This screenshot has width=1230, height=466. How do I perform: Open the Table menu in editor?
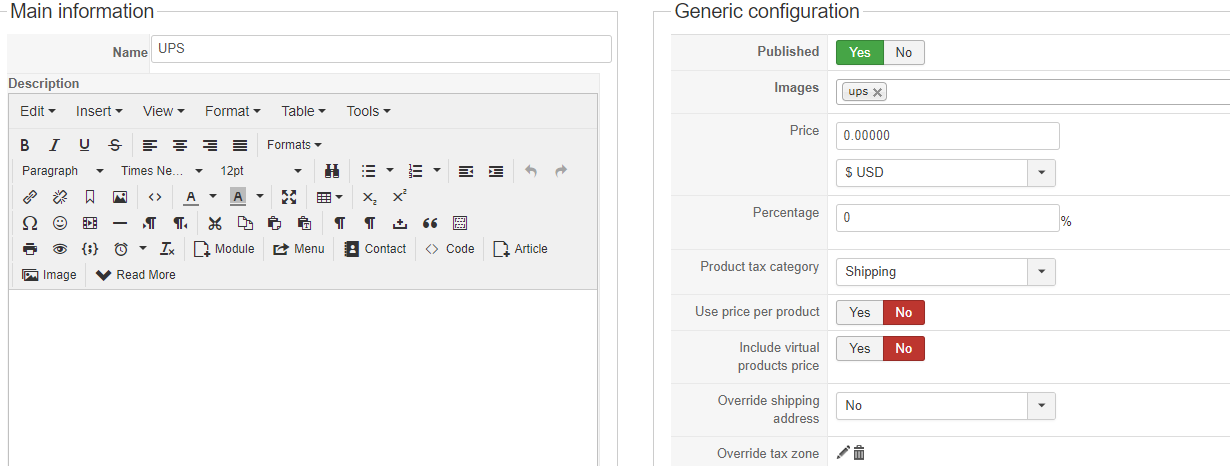[303, 111]
